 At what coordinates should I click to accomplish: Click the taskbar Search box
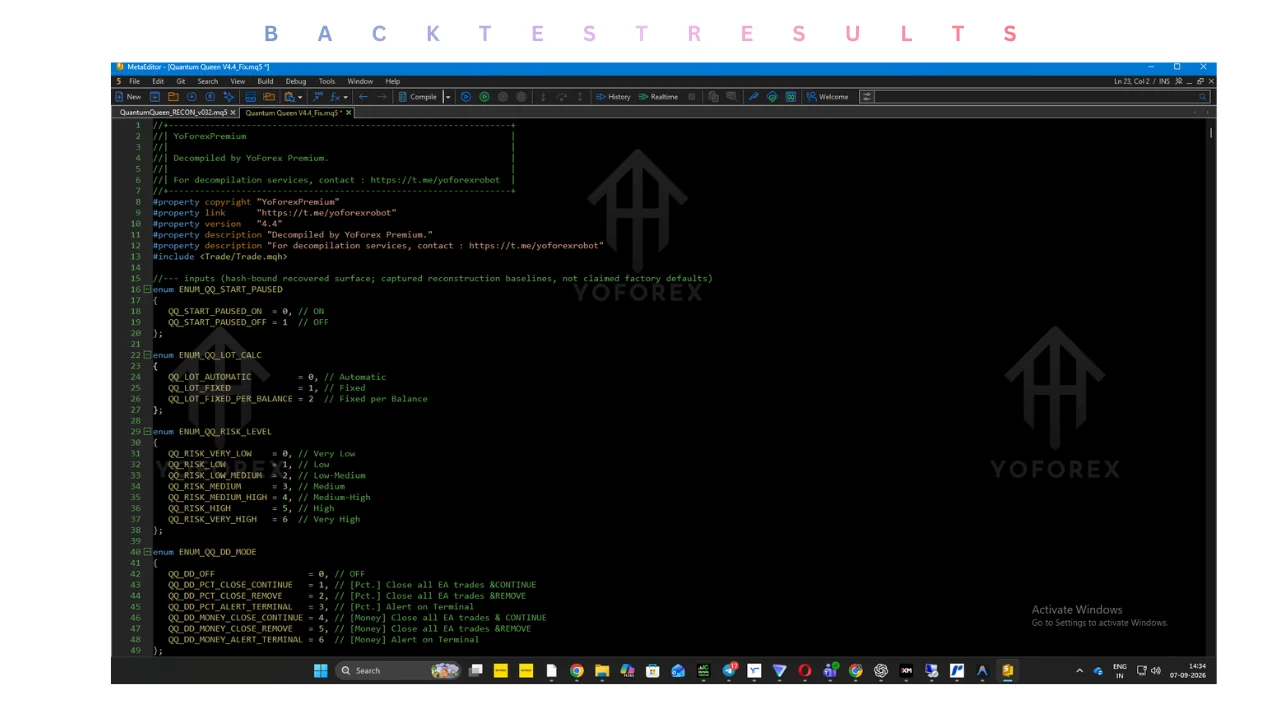coord(399,671)
